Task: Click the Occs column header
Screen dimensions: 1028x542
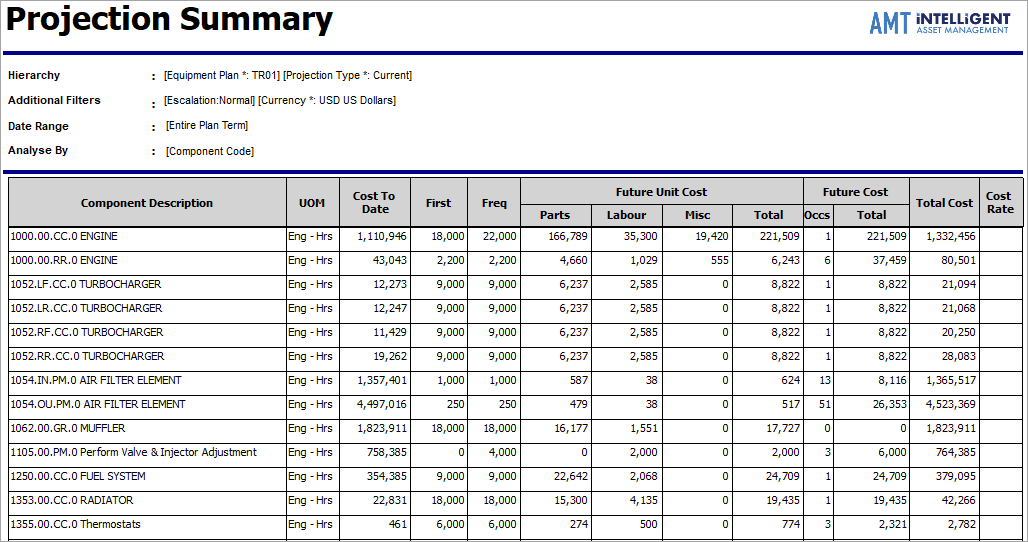Action: click(817, 215)
